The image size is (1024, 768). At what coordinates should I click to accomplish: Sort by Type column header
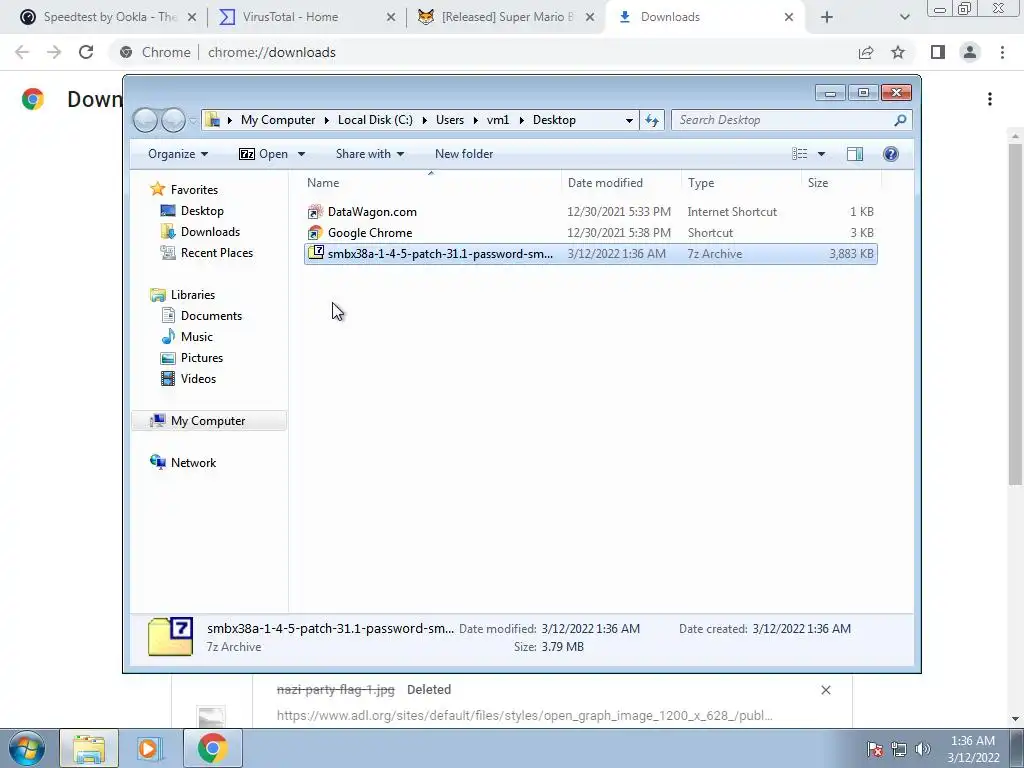coord(741,183)
